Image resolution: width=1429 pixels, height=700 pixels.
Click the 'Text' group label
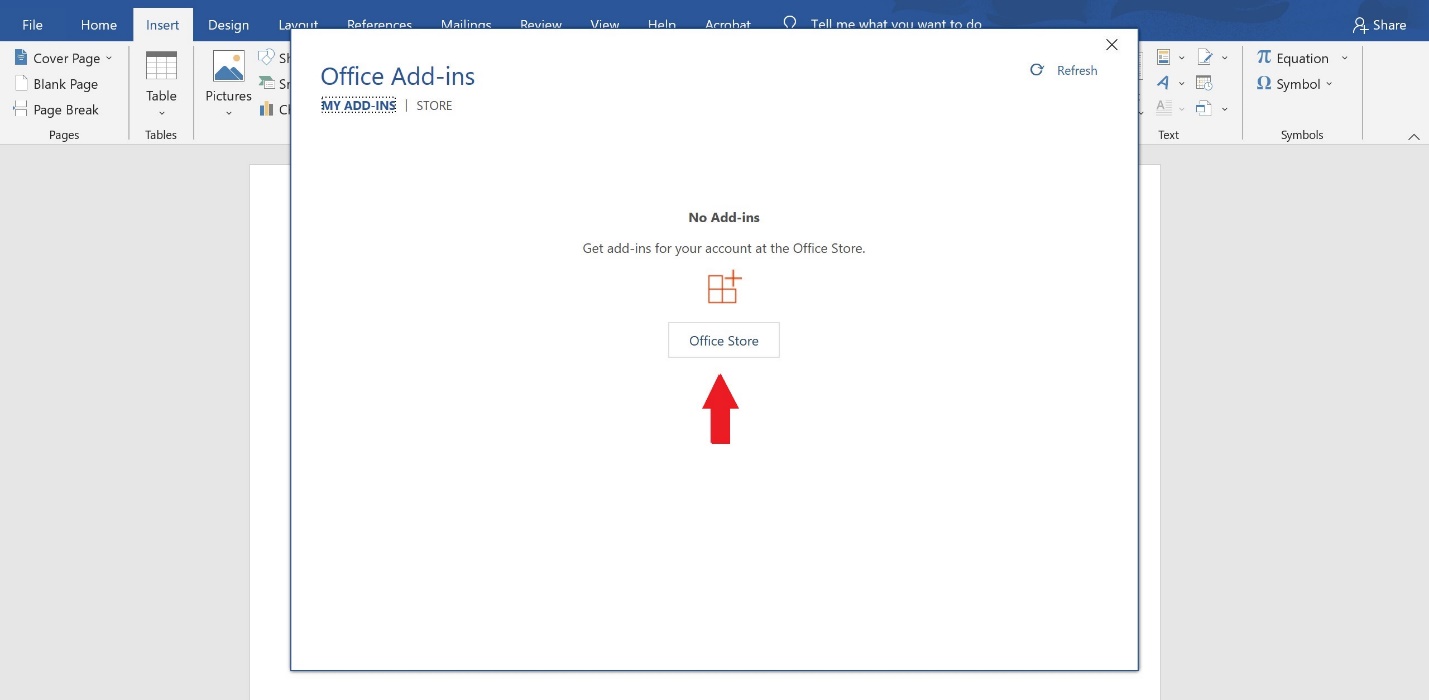pos(1169,135)
